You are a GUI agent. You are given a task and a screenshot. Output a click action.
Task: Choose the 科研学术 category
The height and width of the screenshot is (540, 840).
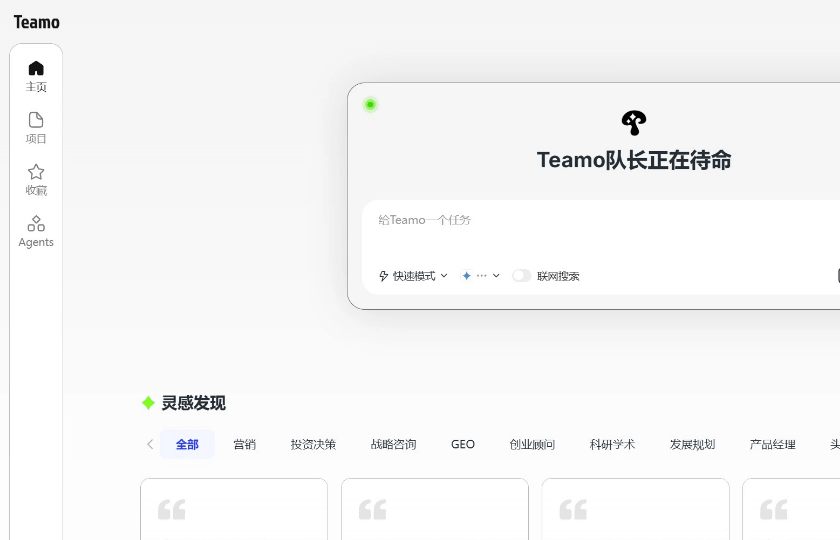tap(612, 444)
